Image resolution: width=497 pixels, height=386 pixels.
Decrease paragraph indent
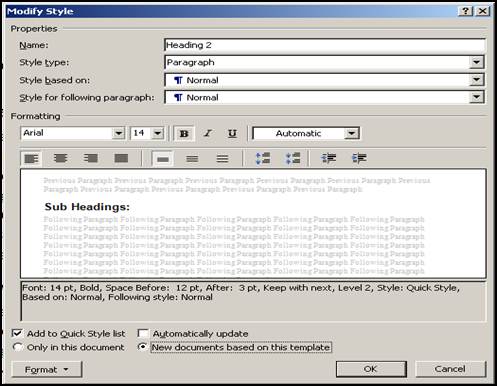329,158
